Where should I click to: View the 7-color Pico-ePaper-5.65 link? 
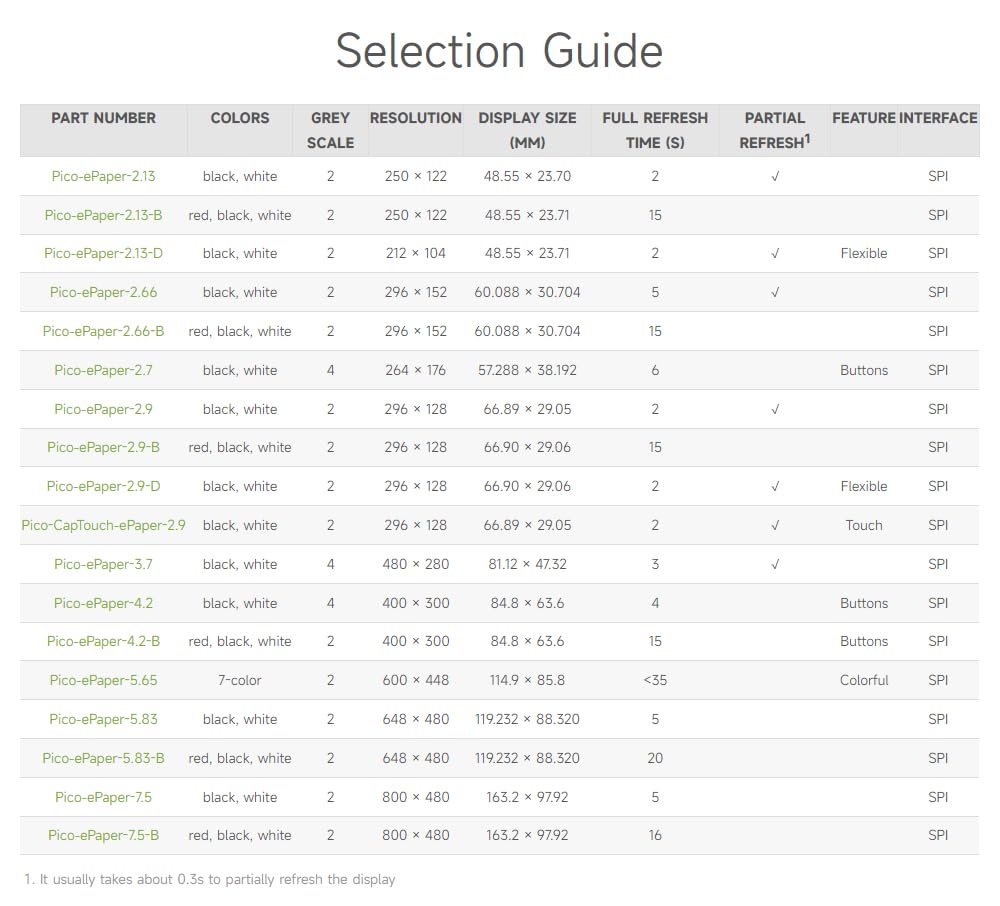tap(103, 680)
